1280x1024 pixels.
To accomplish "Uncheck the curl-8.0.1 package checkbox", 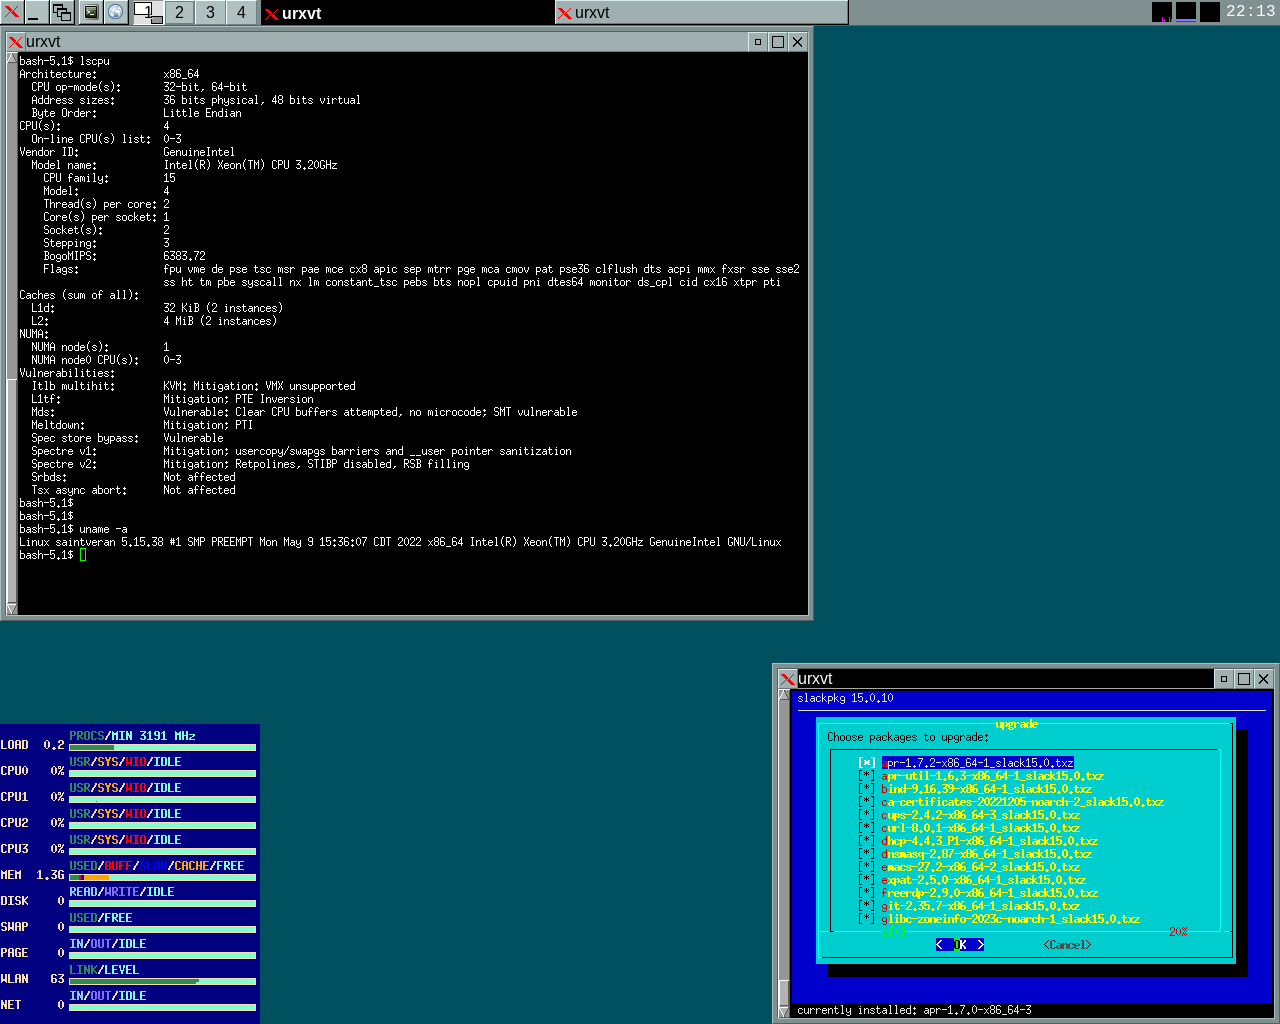I will click(x=867, y=828).
